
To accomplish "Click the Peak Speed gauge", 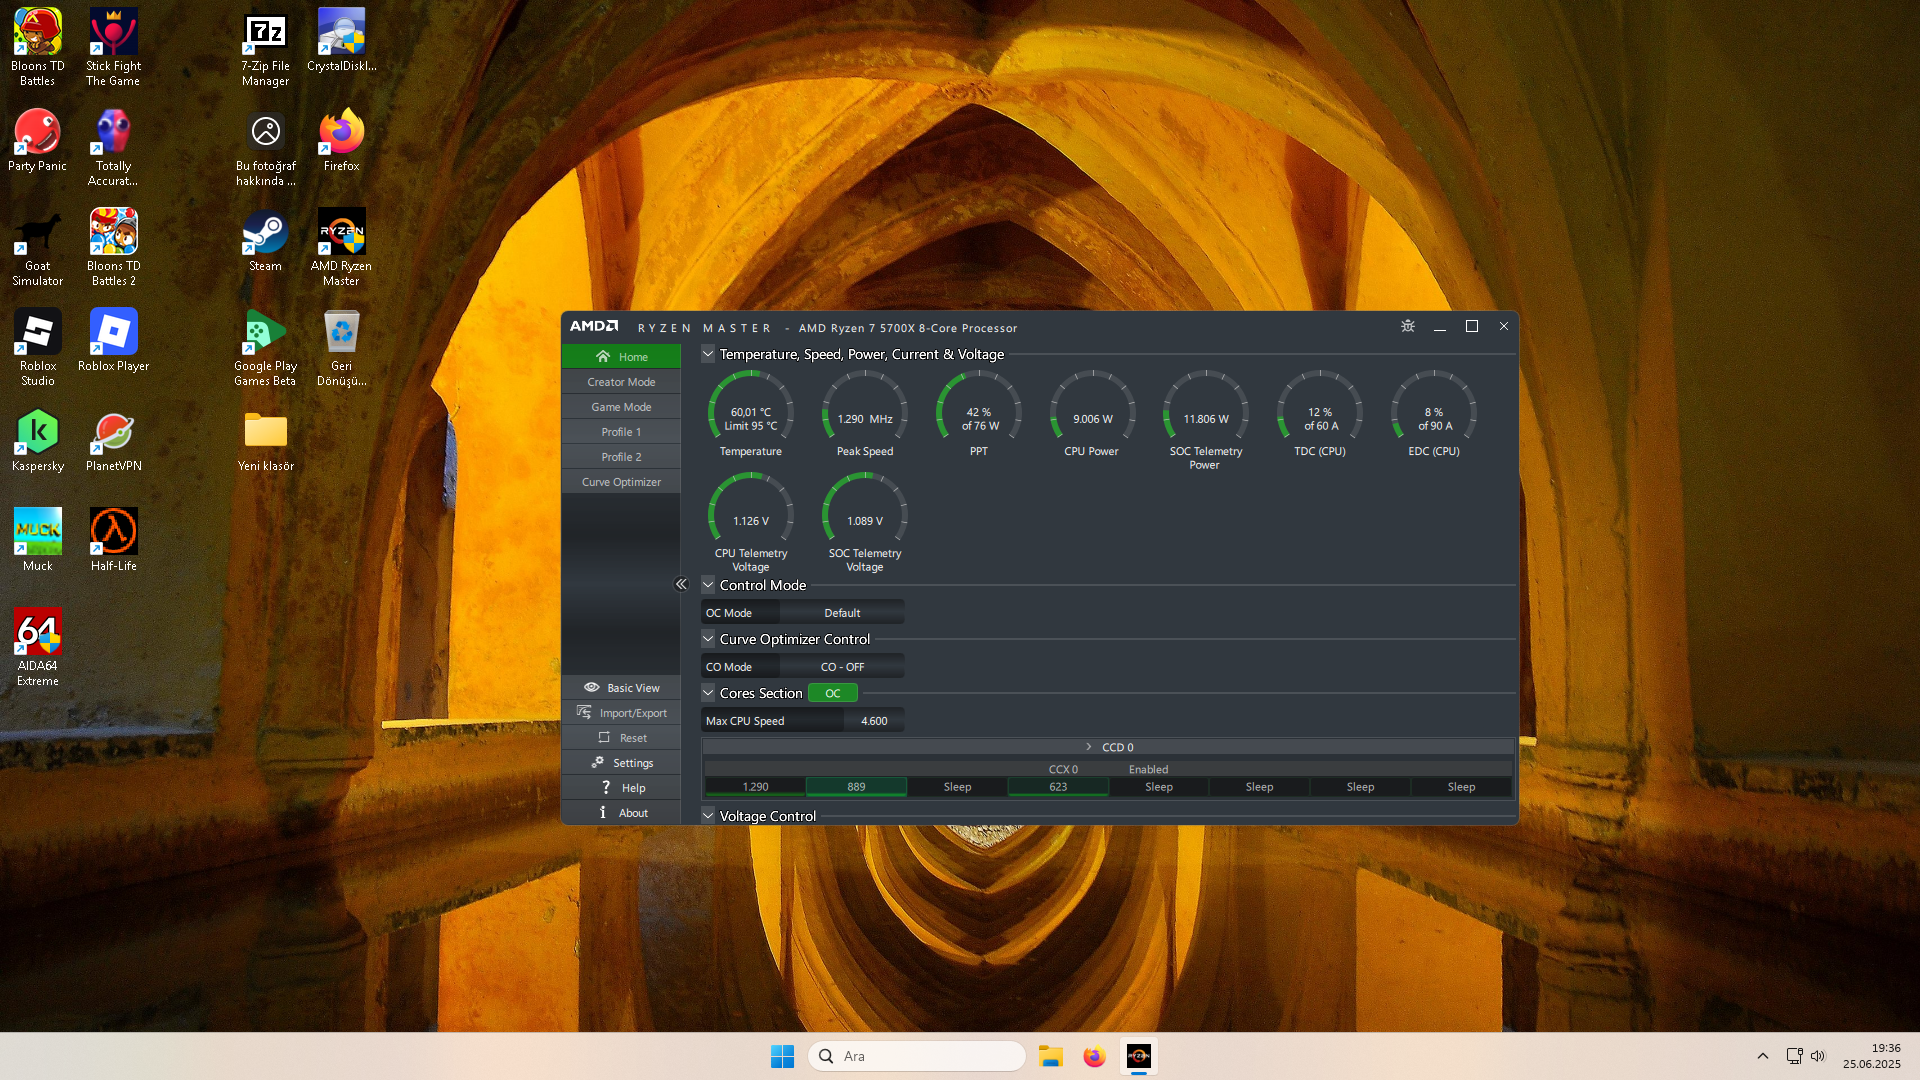I will point(865,413).
